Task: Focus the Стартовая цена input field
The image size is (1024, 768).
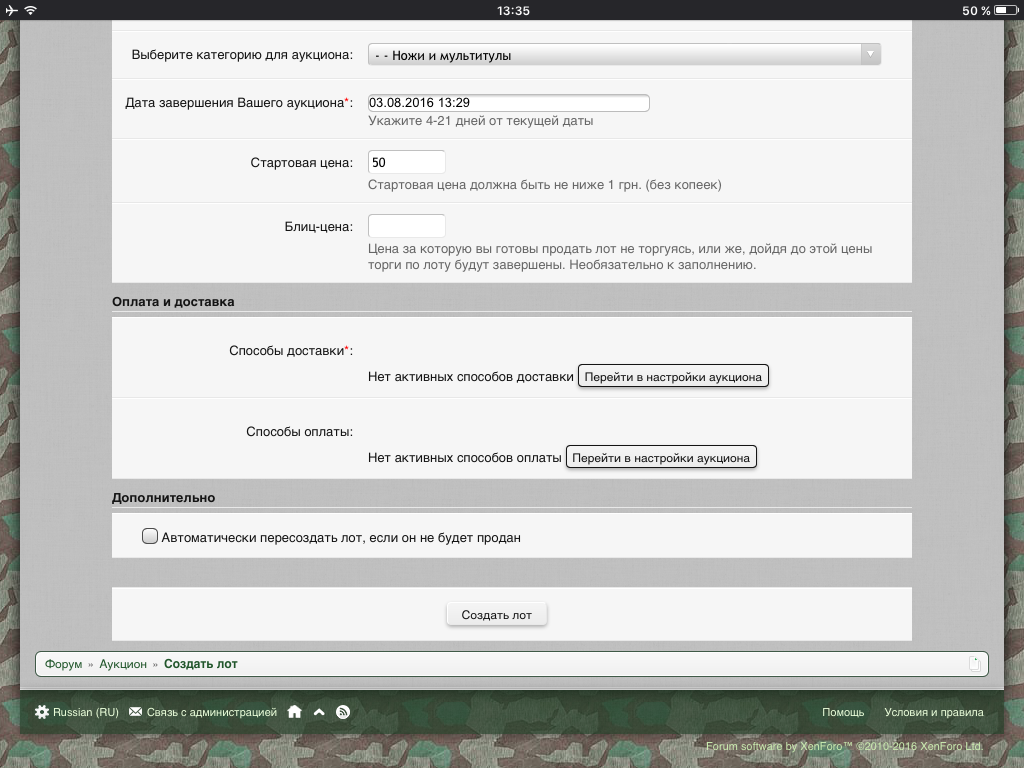Action: tap(407, 163)
